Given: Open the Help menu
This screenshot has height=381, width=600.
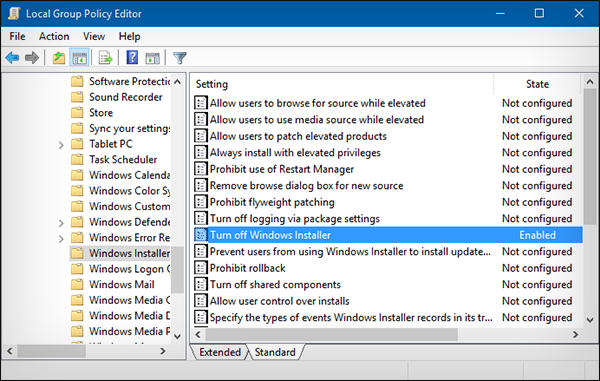Looking at the screenshot, I should click(x=129, y=36).
